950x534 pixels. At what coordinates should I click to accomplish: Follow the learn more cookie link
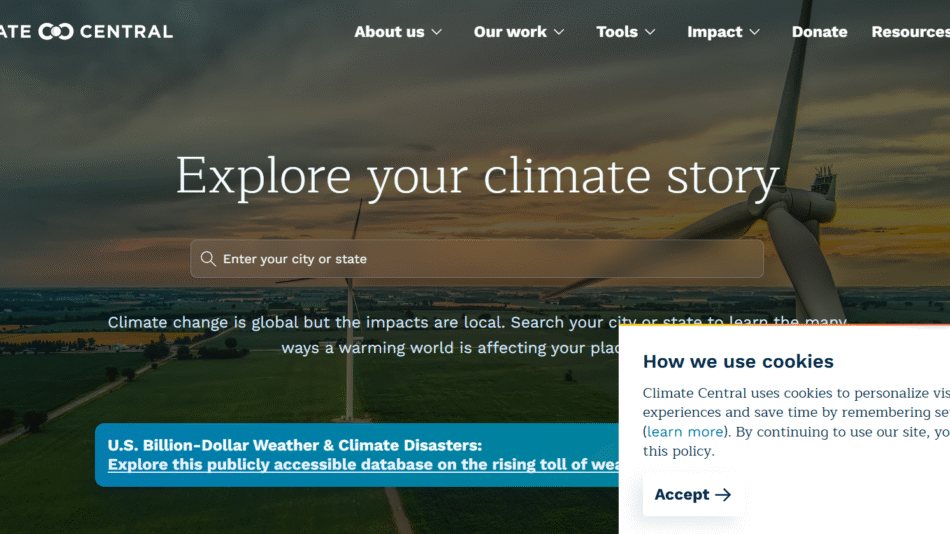point(685,432)
